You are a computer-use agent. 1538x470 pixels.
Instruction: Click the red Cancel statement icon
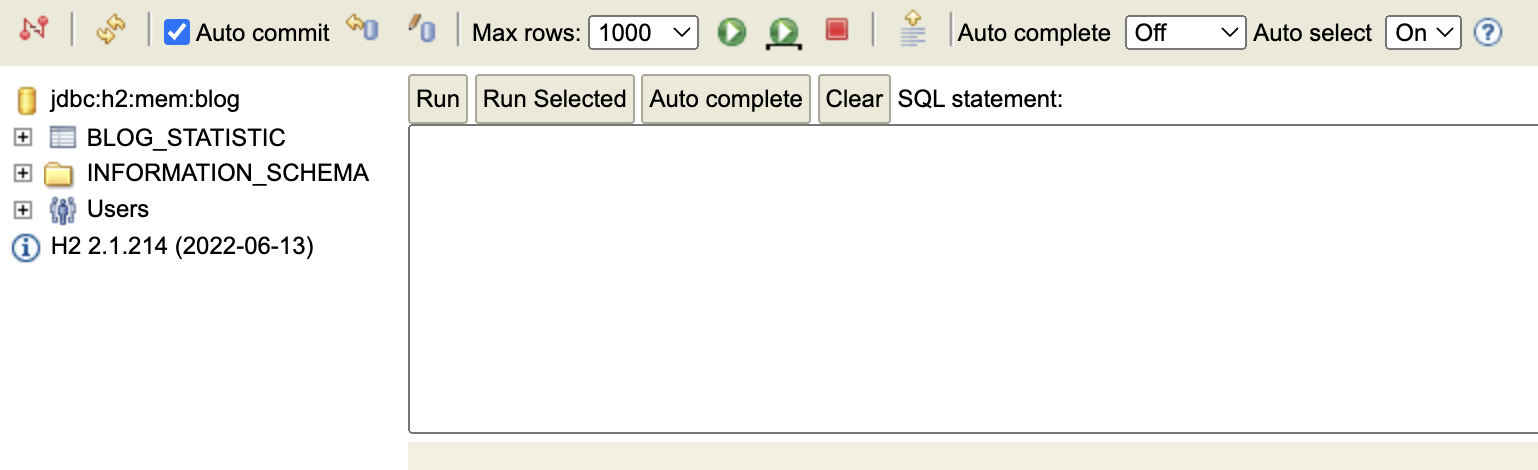pyautogui.click(x=837, y=30)
